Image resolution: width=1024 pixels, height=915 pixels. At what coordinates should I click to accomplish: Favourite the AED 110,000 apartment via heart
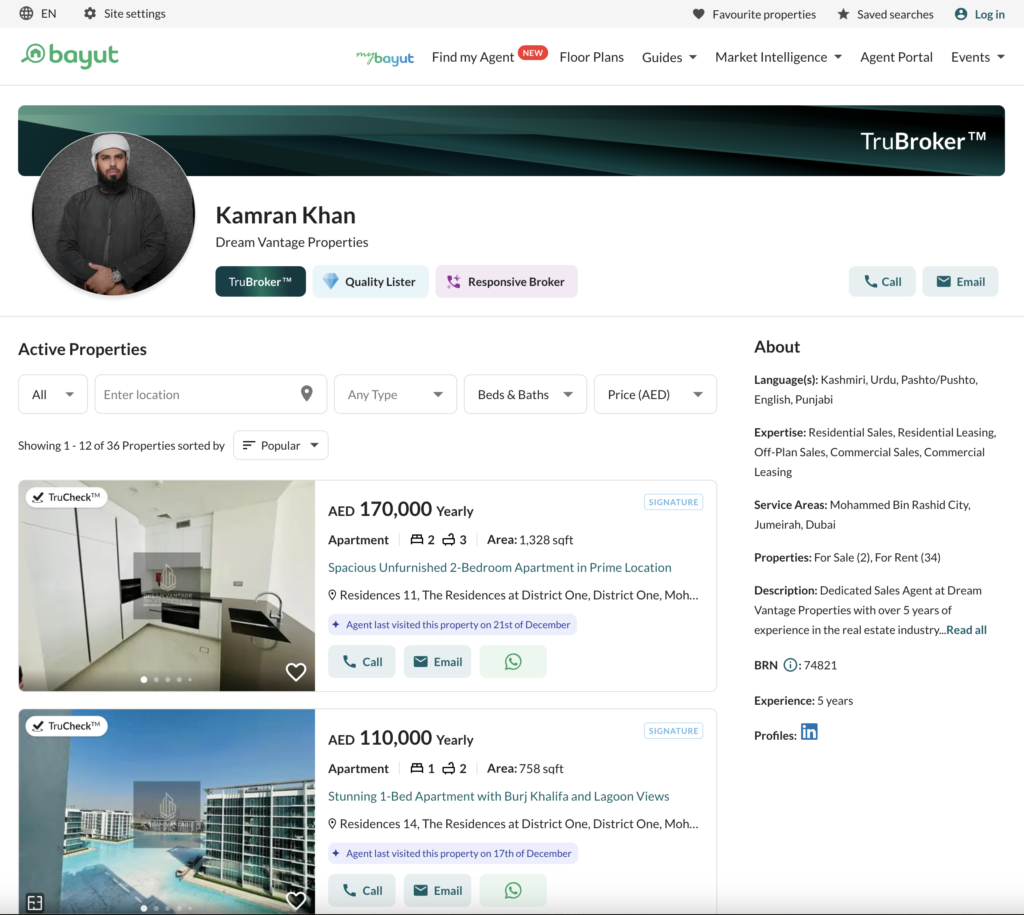point(296,900)
